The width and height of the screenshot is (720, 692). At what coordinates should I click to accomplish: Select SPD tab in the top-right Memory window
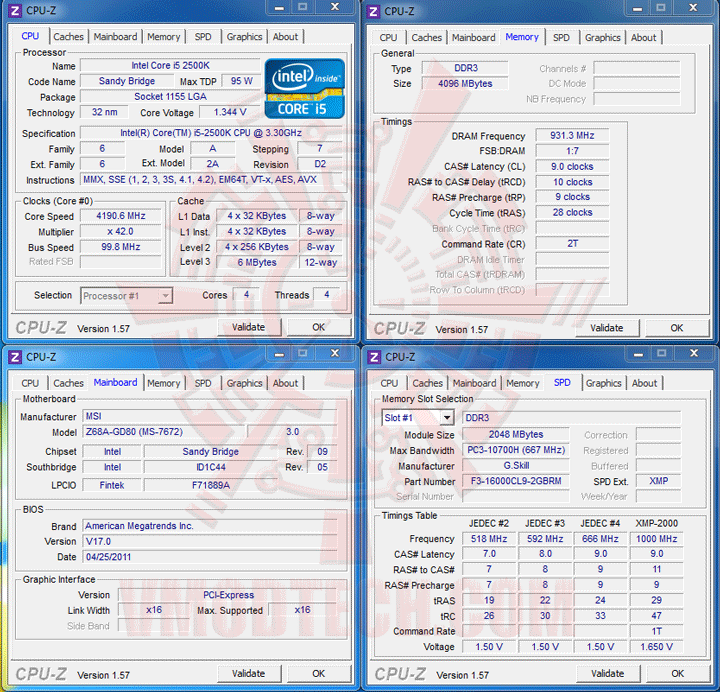(561, 38)
